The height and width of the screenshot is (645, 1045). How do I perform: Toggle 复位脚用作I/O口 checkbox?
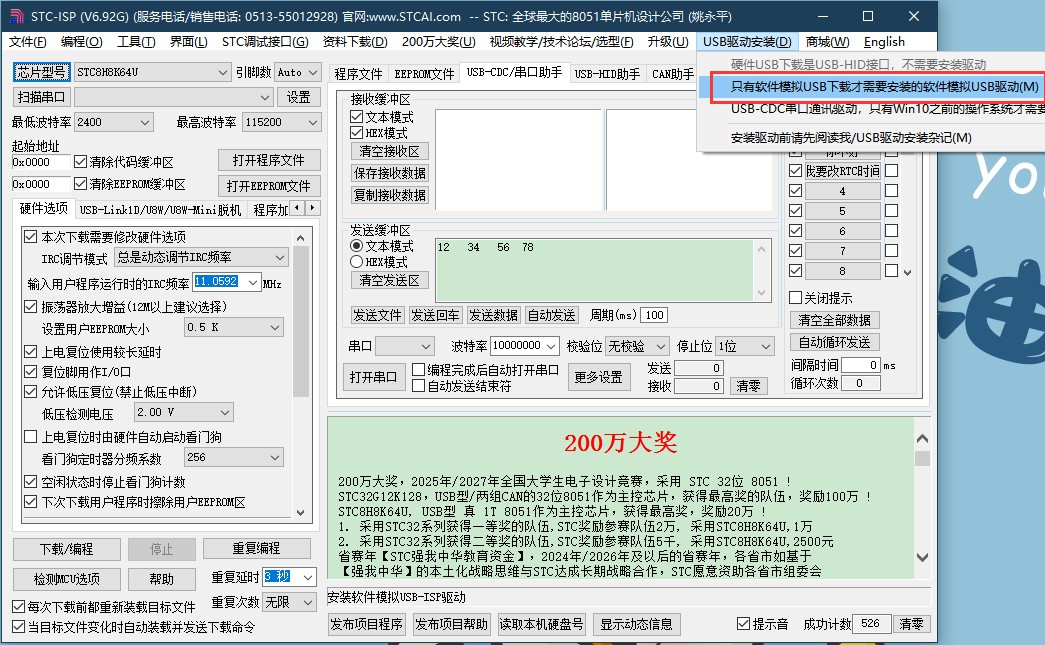click(30, 372)
